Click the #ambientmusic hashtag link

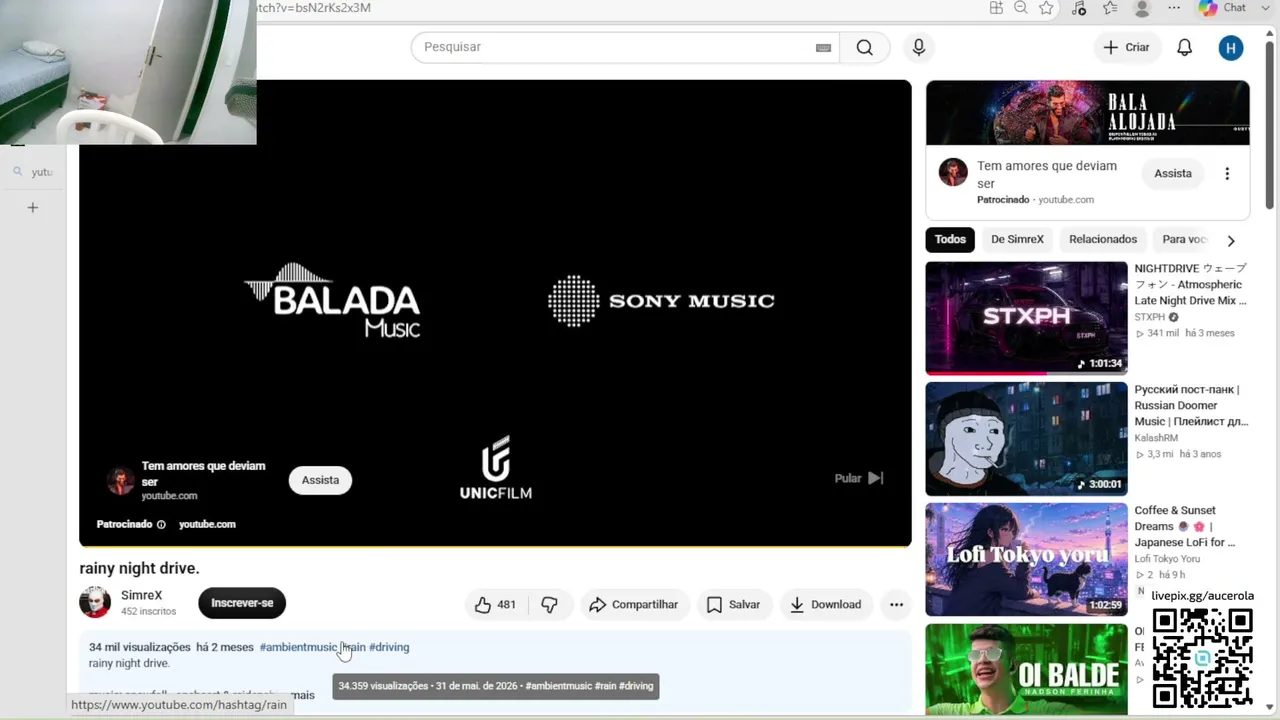pyautogui.click(x=298, y=647)
